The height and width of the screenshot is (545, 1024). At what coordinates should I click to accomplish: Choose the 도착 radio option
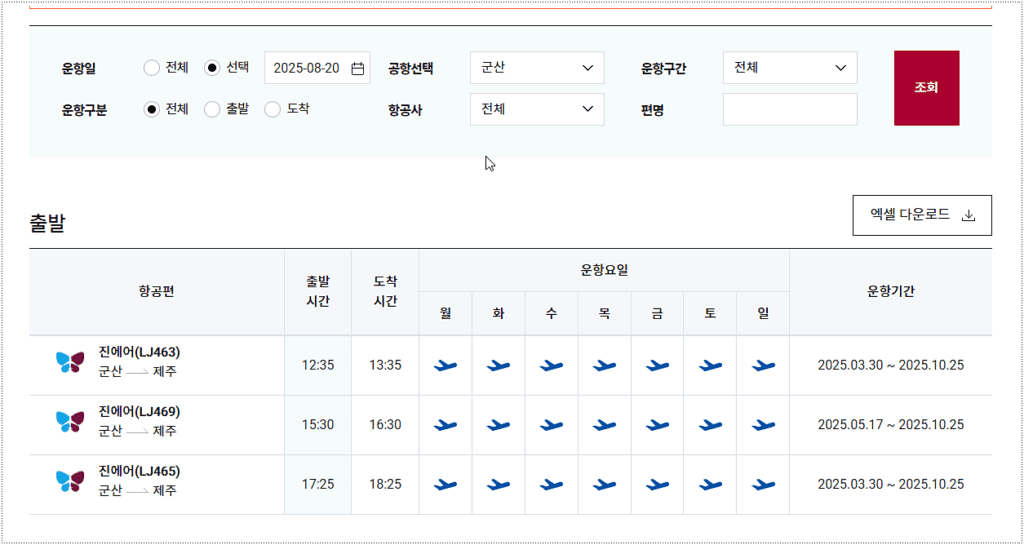coord(273,110)
